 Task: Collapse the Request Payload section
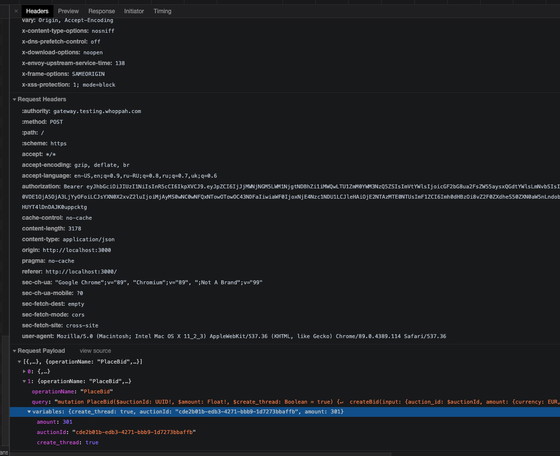(15, 351)
